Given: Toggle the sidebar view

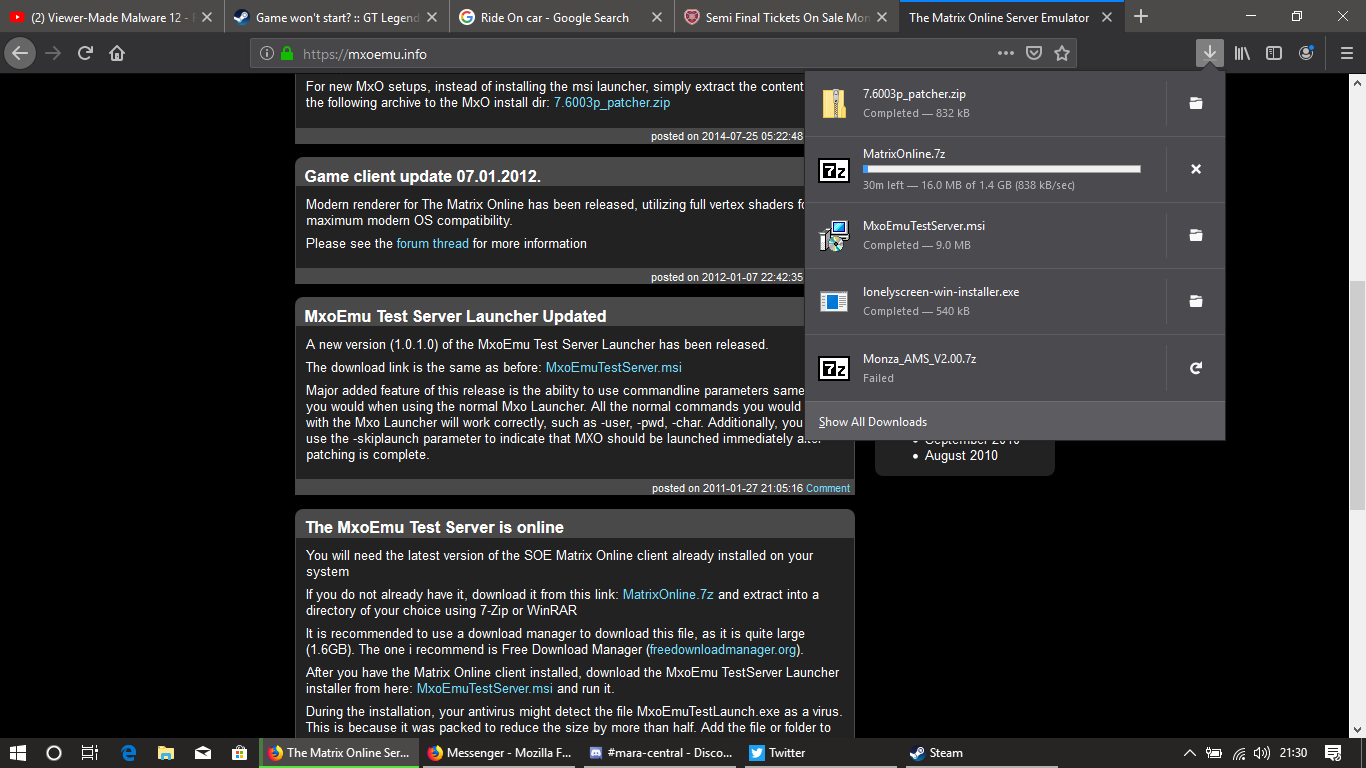Looking at the screenshot, I should point(1274,54).
